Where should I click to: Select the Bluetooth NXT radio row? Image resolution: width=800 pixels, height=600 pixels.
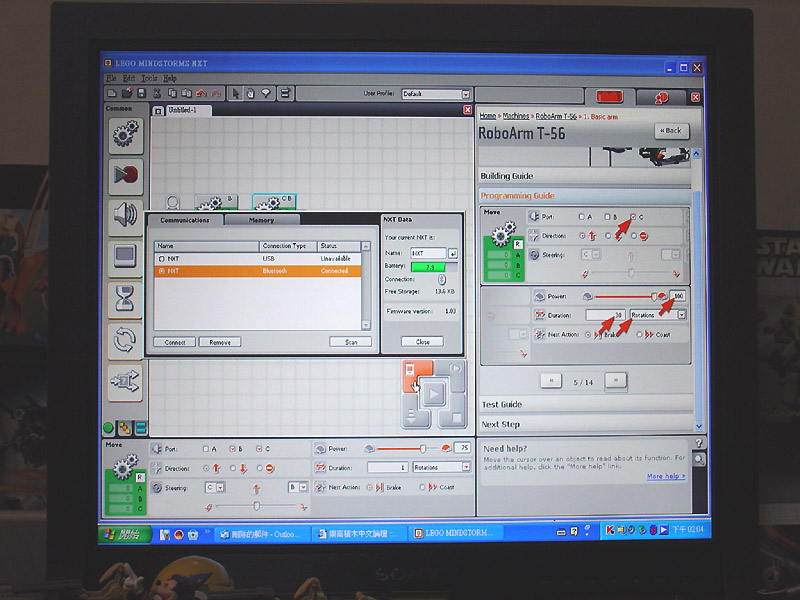pos(258,271)
